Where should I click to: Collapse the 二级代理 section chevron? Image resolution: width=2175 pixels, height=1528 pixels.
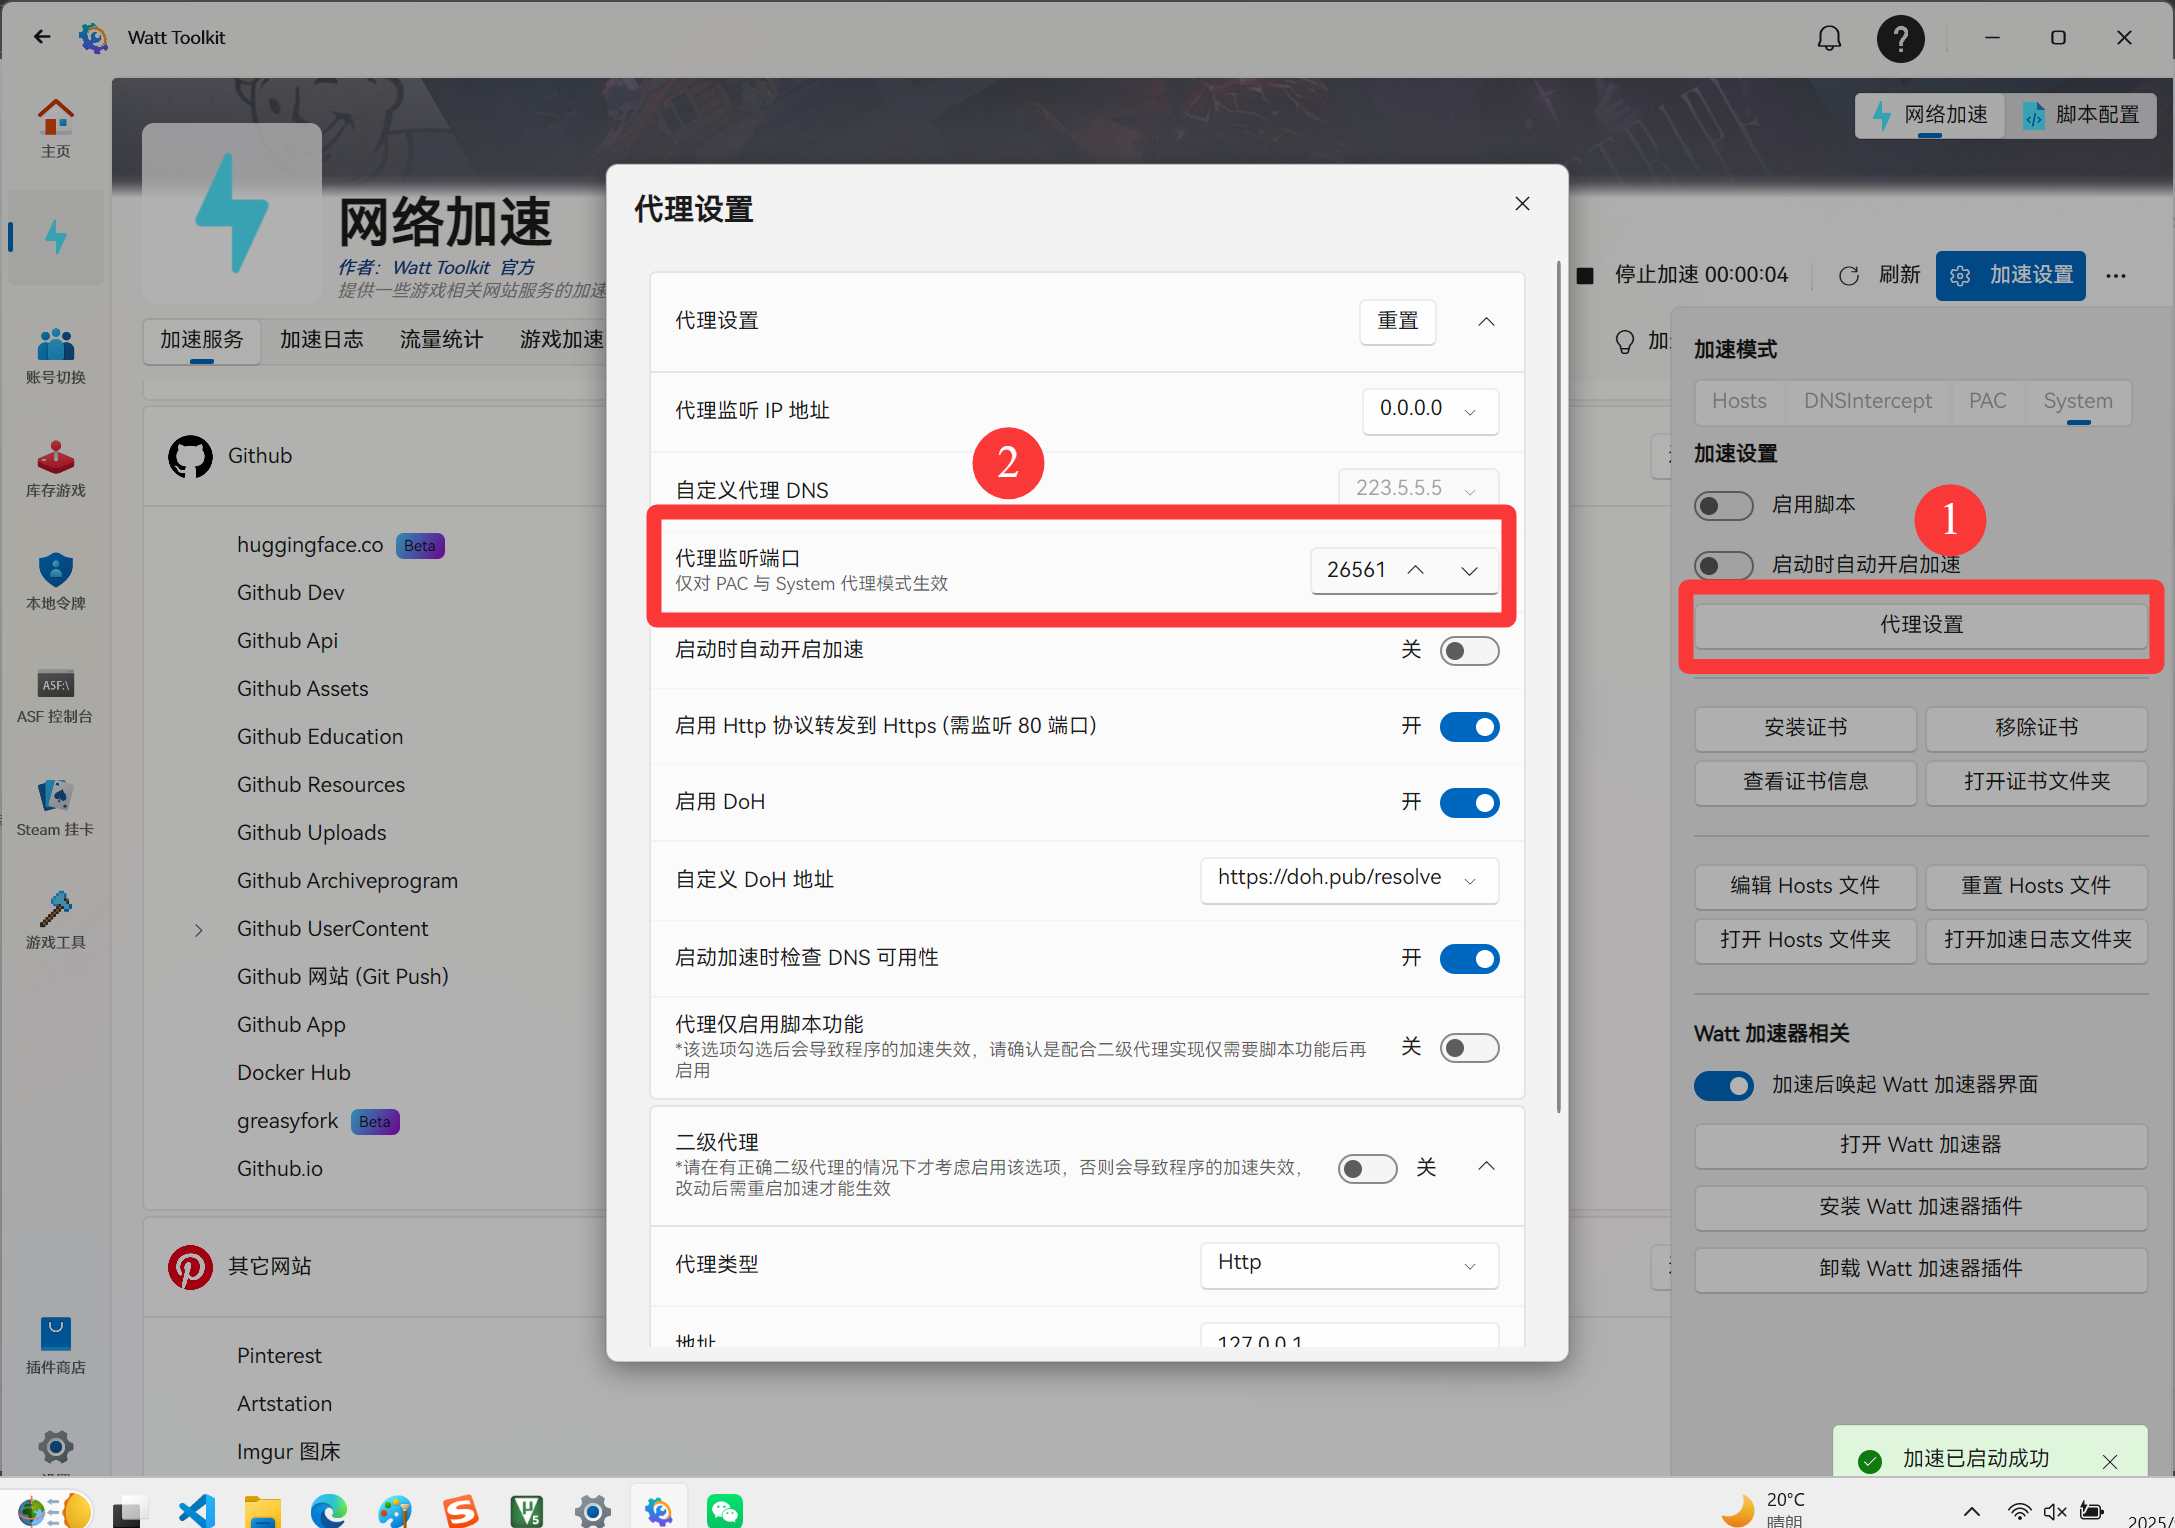(1486, 1166)
